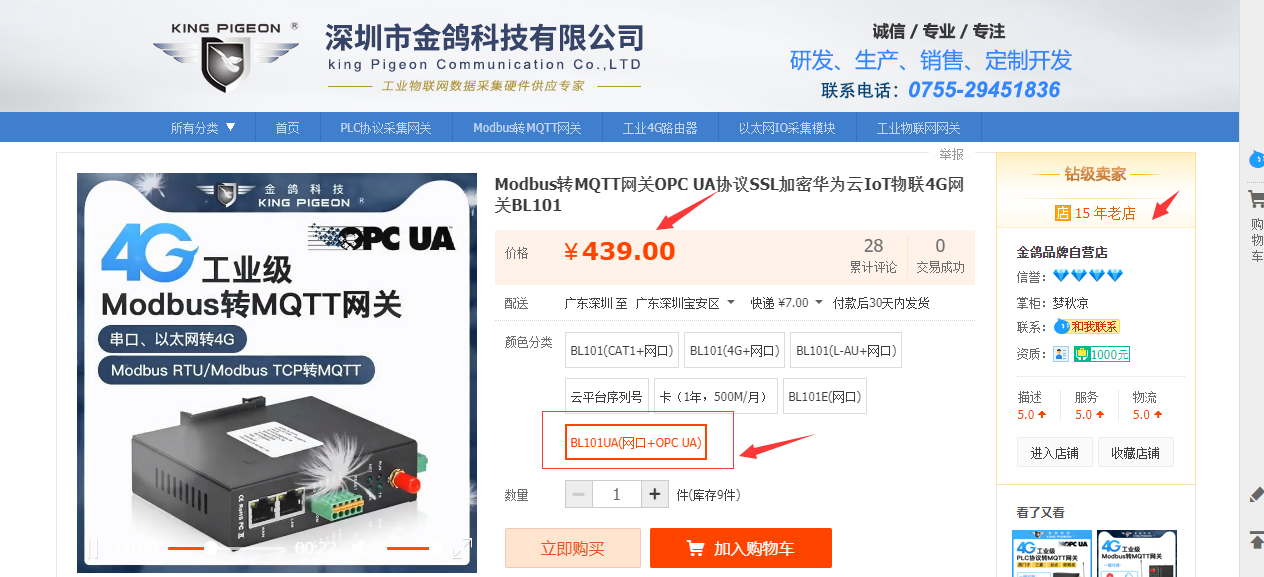Click the pencil feedback sidebar icon

click(1257, 494)
